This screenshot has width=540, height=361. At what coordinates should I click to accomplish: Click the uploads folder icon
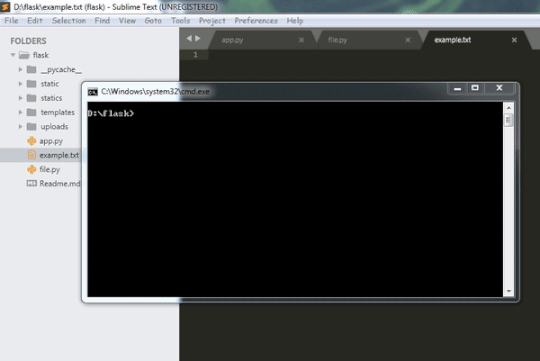click(x=32, y=126)
